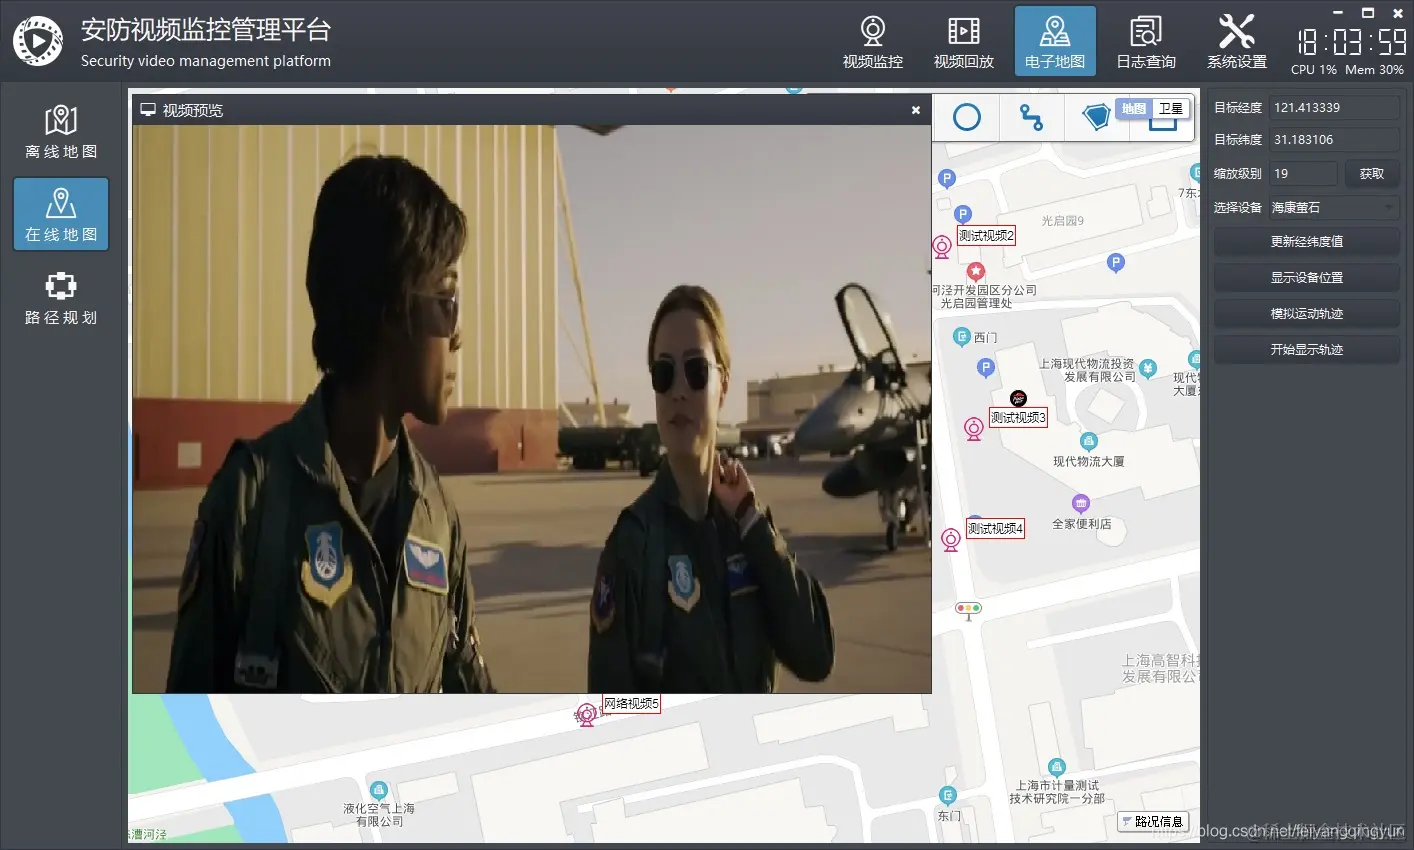Open the 日志查询 log query module

(x=1146, y=41)
